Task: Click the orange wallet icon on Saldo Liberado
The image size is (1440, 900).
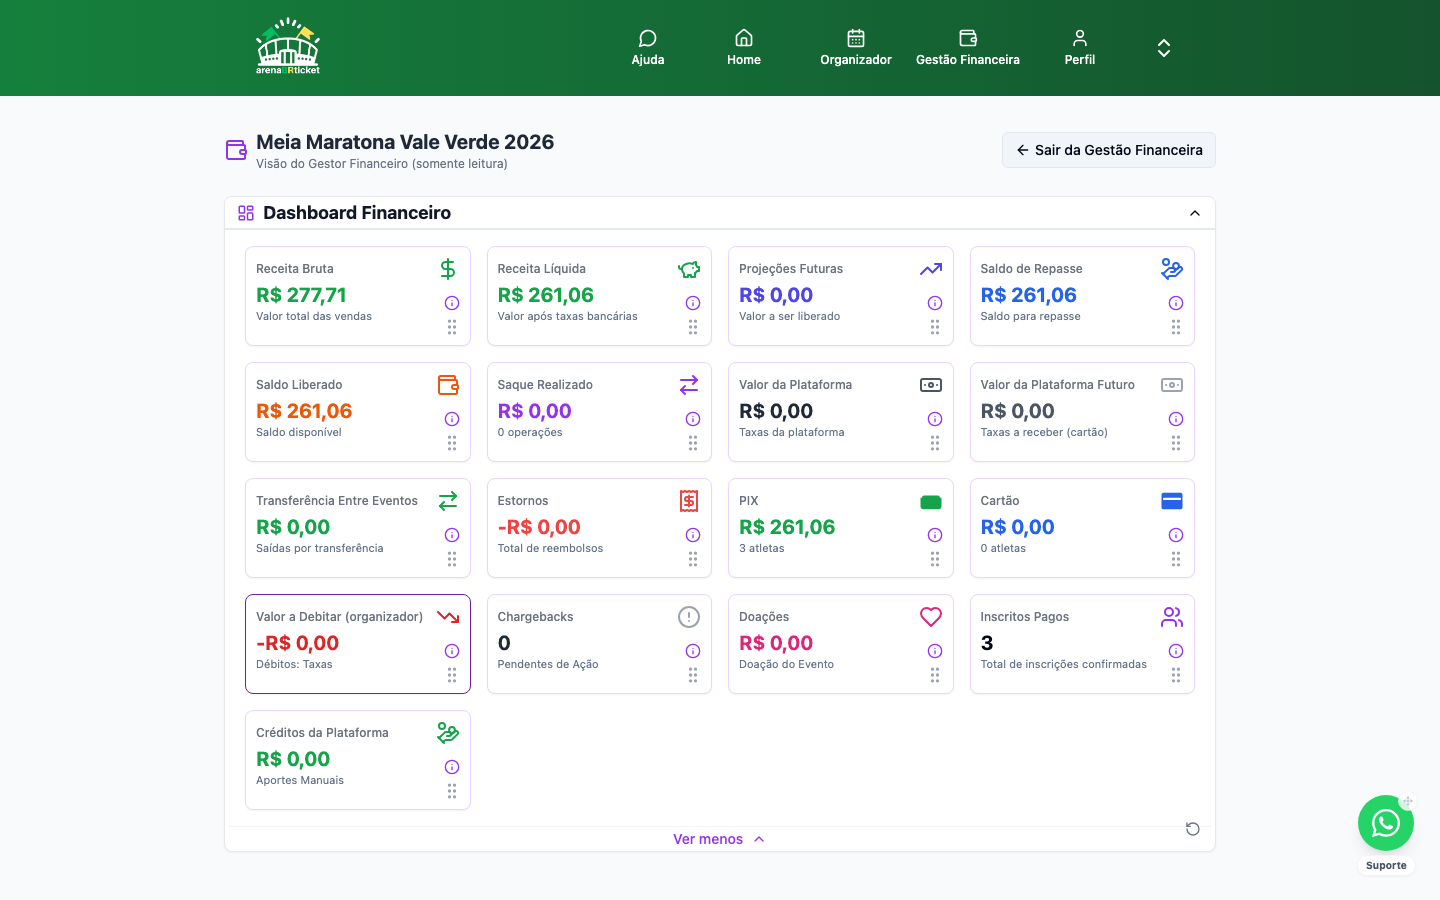Action: coord(448,385)
